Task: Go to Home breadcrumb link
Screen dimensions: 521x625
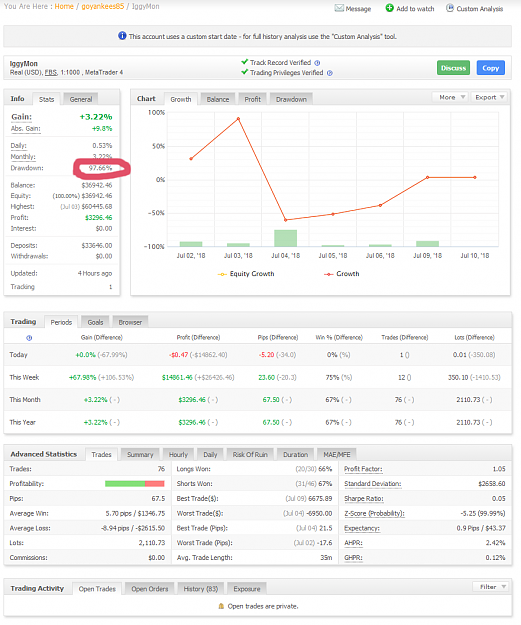Action: 64,6
